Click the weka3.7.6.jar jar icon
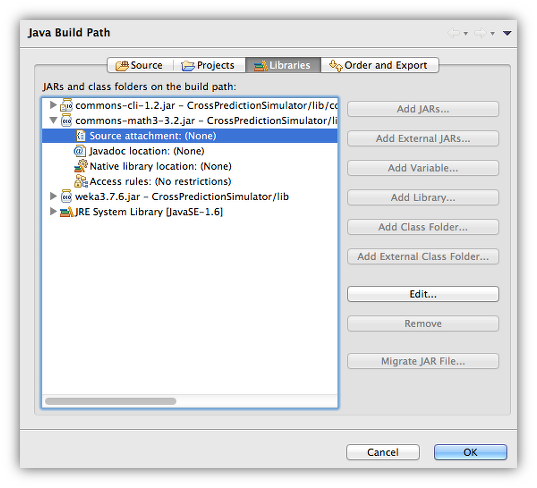Viewport: 537px width, 488px height. (x=66, y=196)
